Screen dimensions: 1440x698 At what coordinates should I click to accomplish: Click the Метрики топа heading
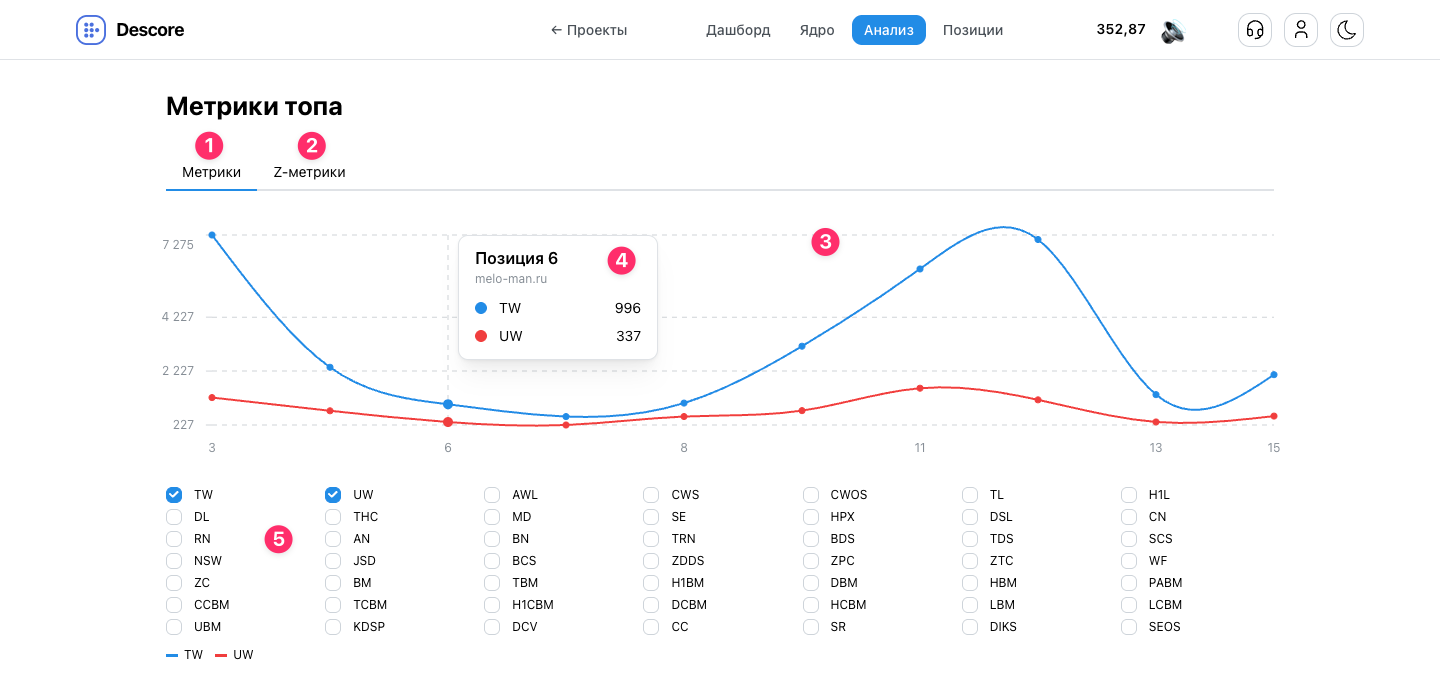tap(254, 106)
